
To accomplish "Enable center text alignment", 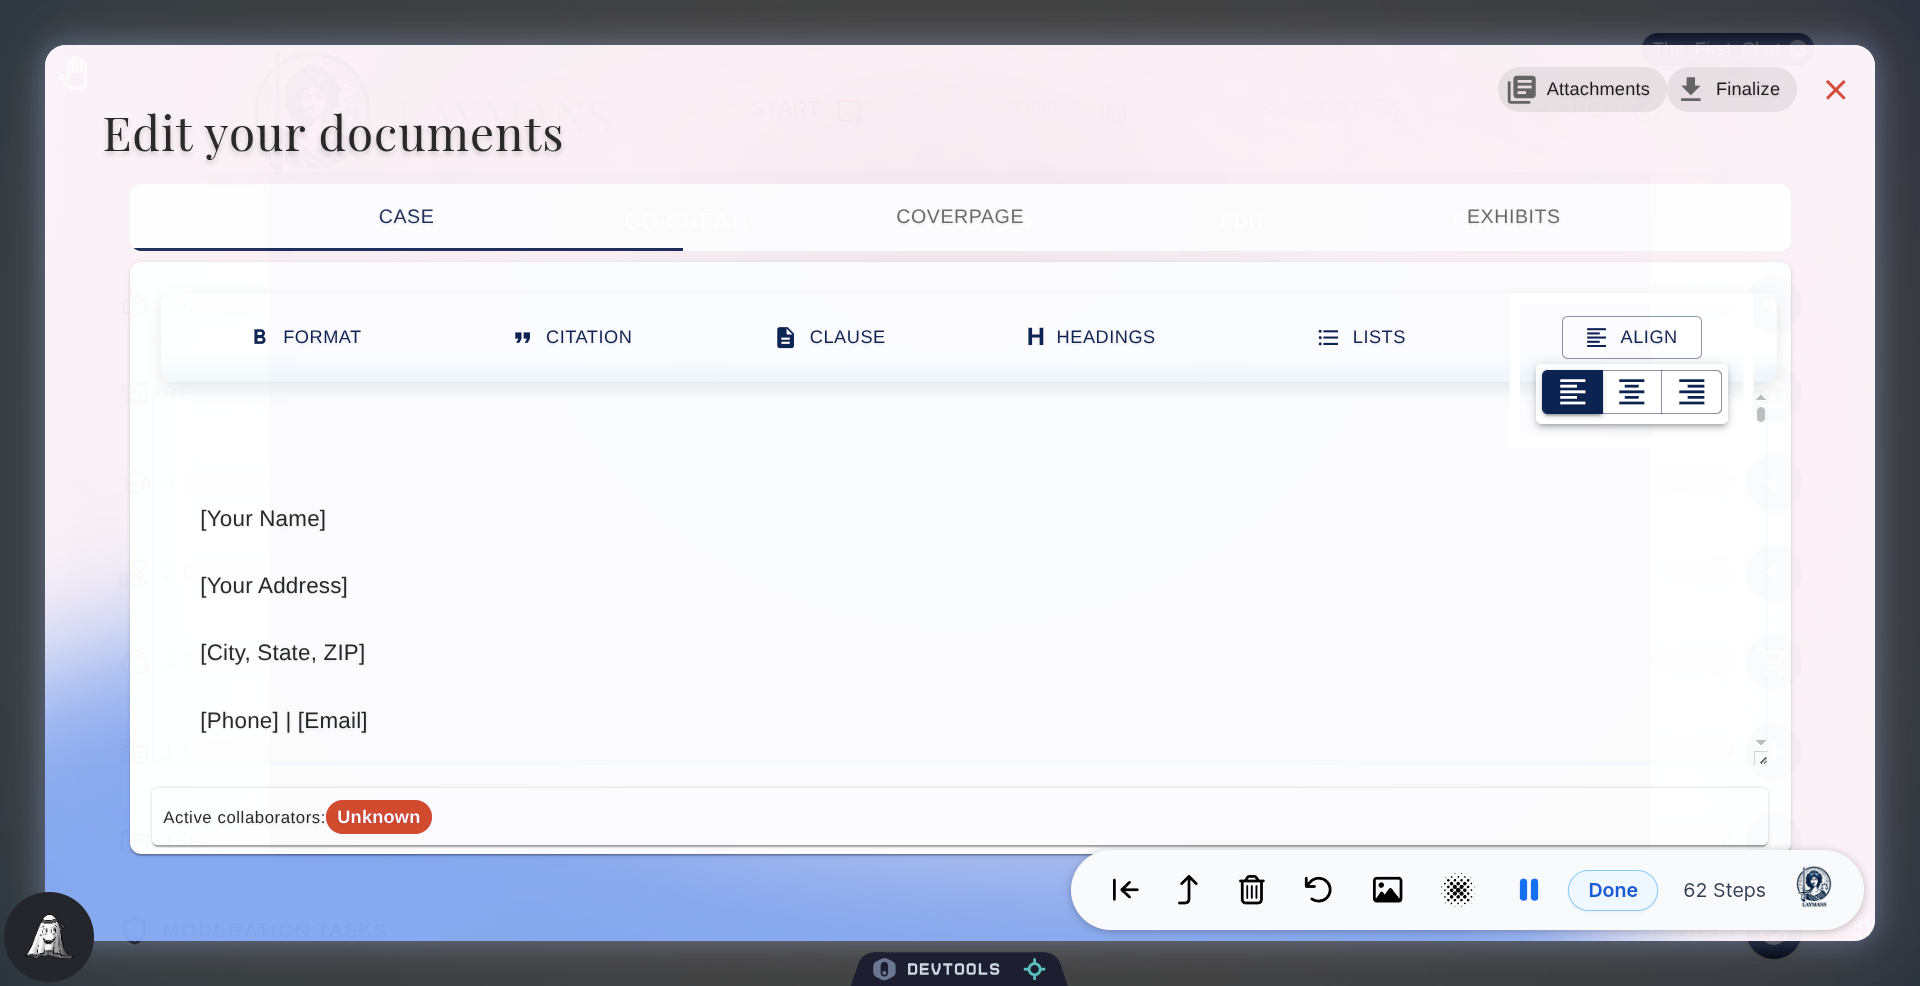I will 1631,392.
